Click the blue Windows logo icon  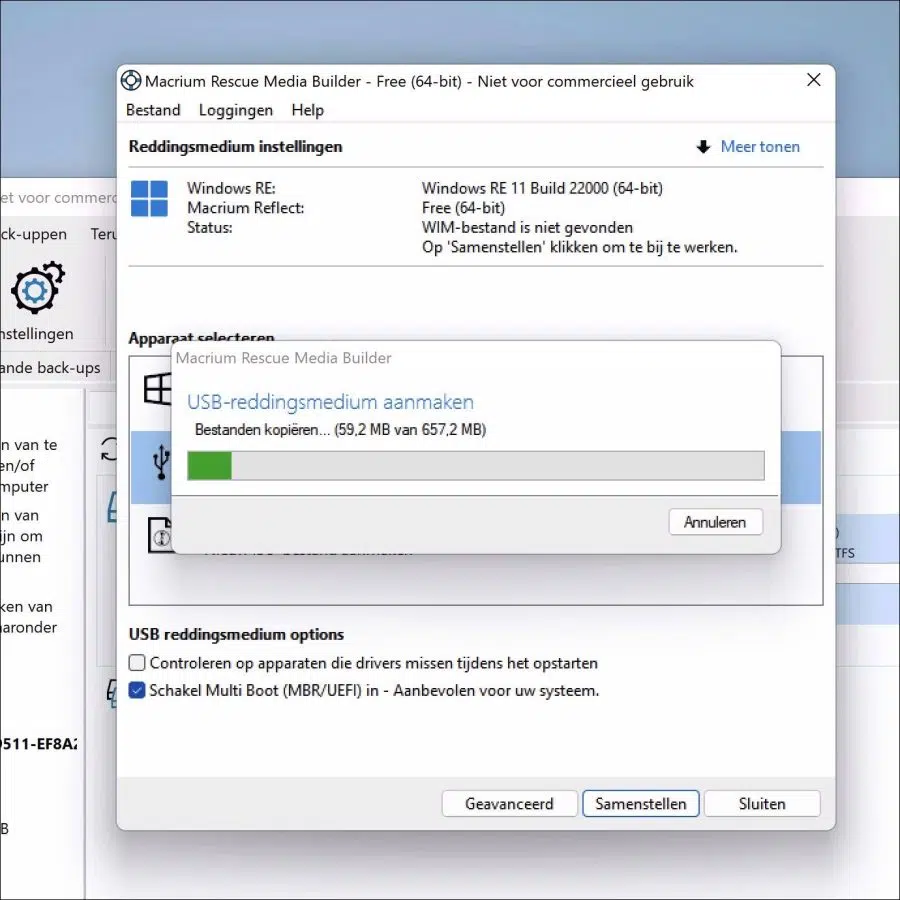tap(149, 199)
